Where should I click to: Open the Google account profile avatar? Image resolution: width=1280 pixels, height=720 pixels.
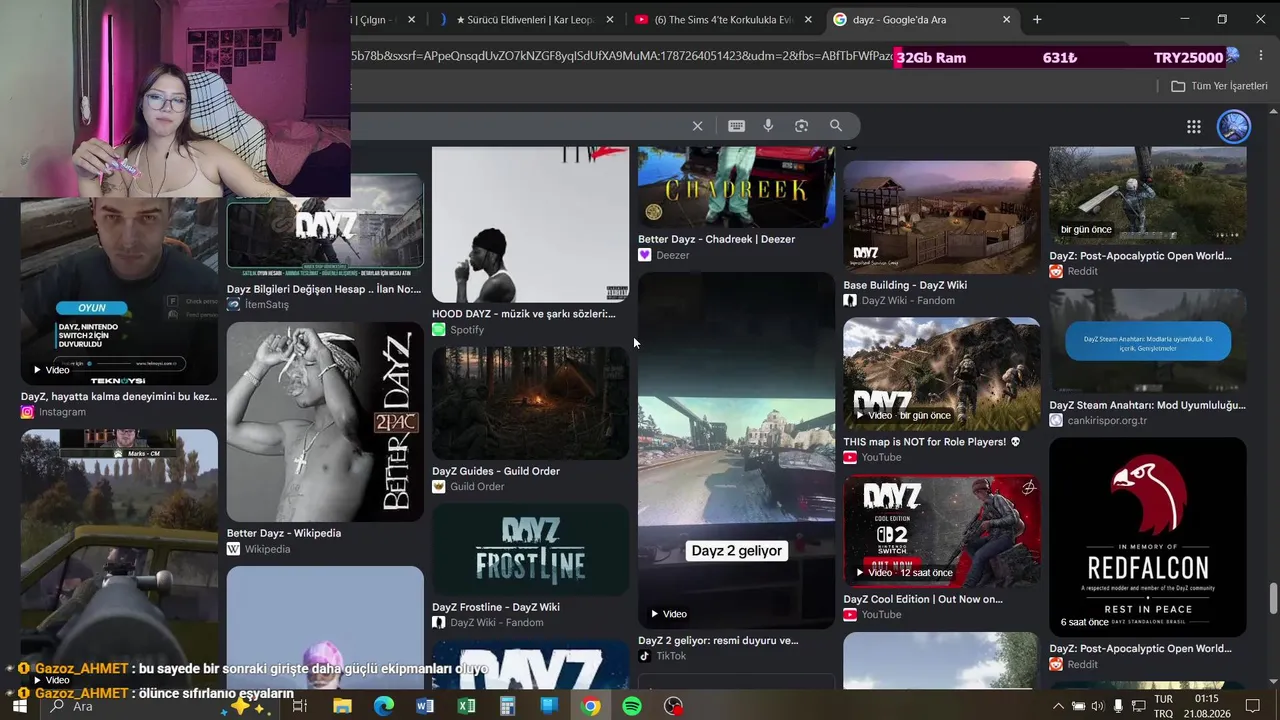[1233, 126]
